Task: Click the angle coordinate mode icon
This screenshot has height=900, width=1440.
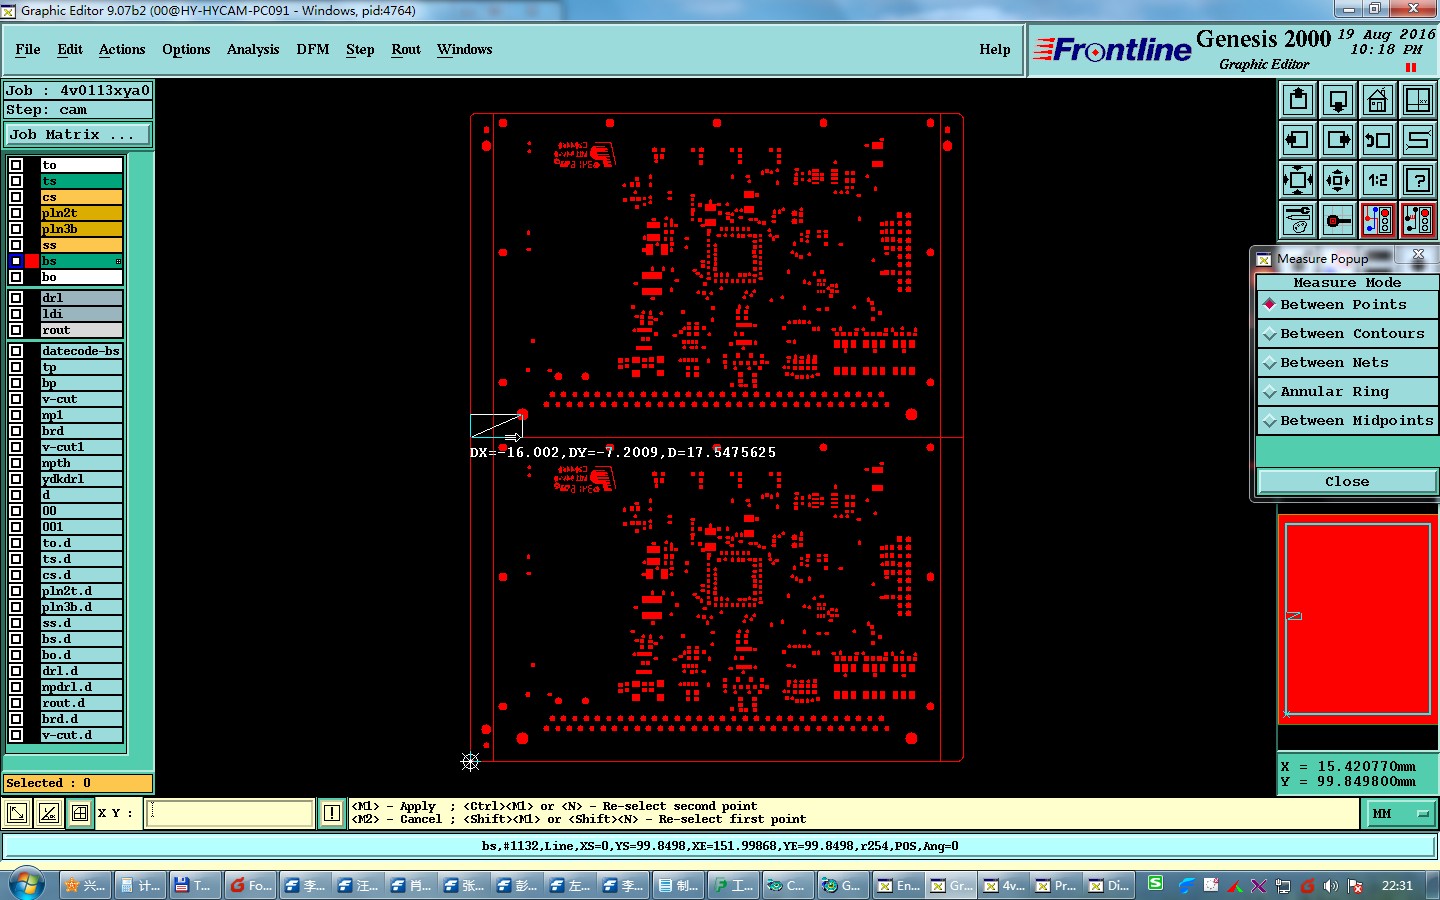Action: click(x=48, y=813)
